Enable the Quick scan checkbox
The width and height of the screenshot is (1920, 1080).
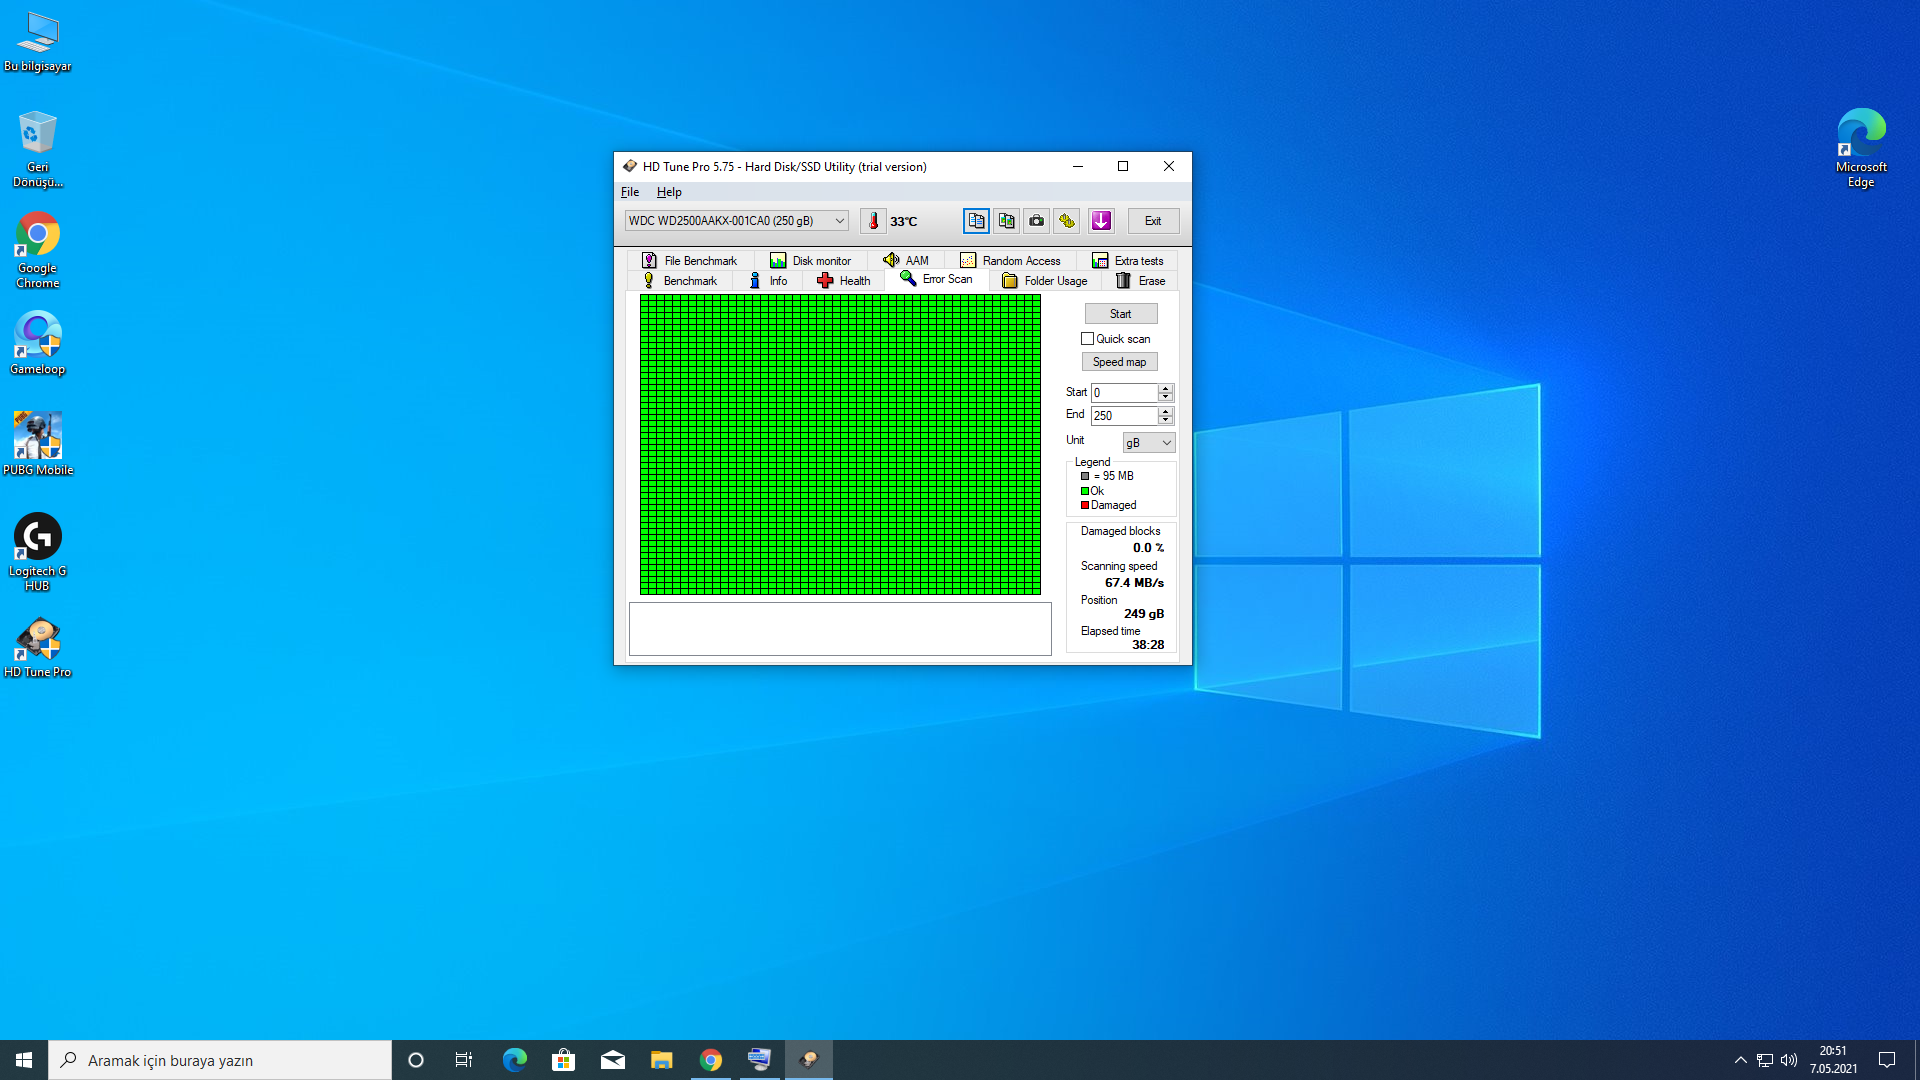(1087, 339)
